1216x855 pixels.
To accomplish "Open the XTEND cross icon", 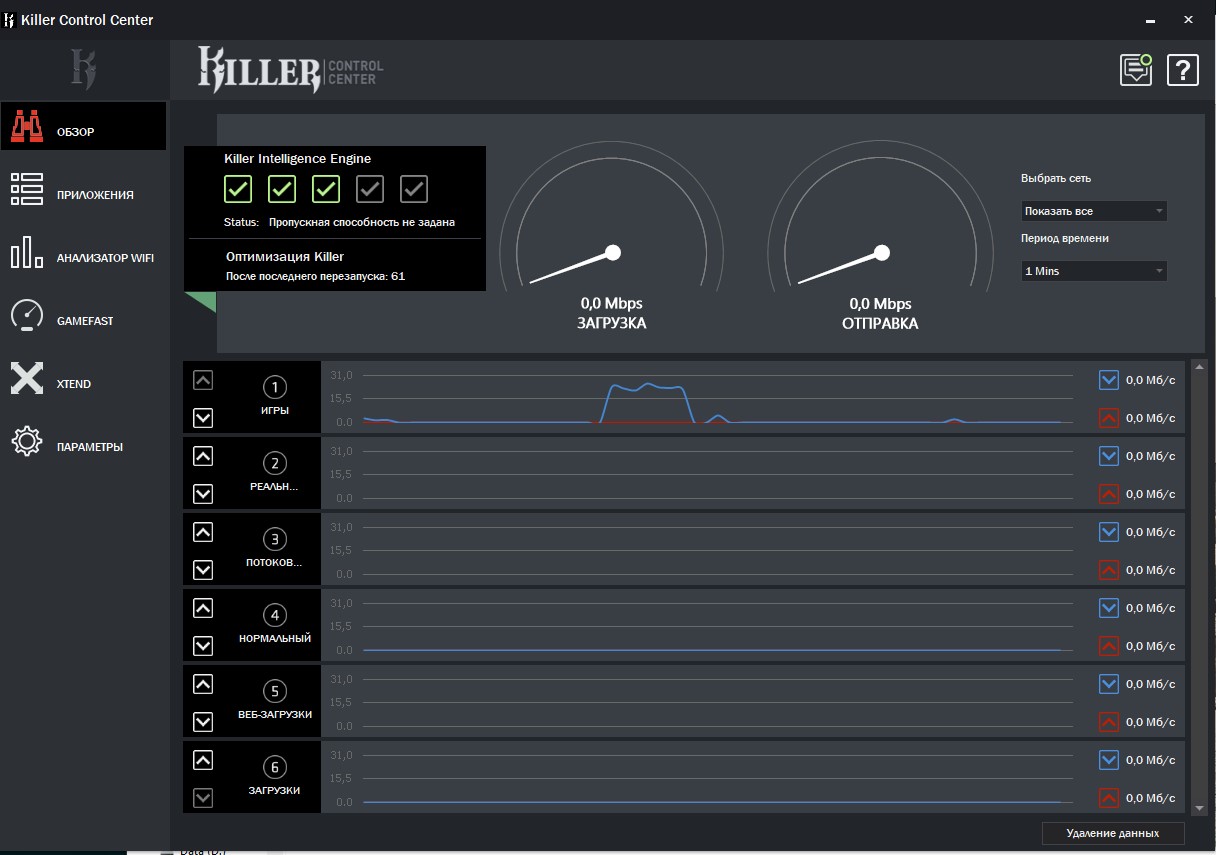I will (27, 379).
